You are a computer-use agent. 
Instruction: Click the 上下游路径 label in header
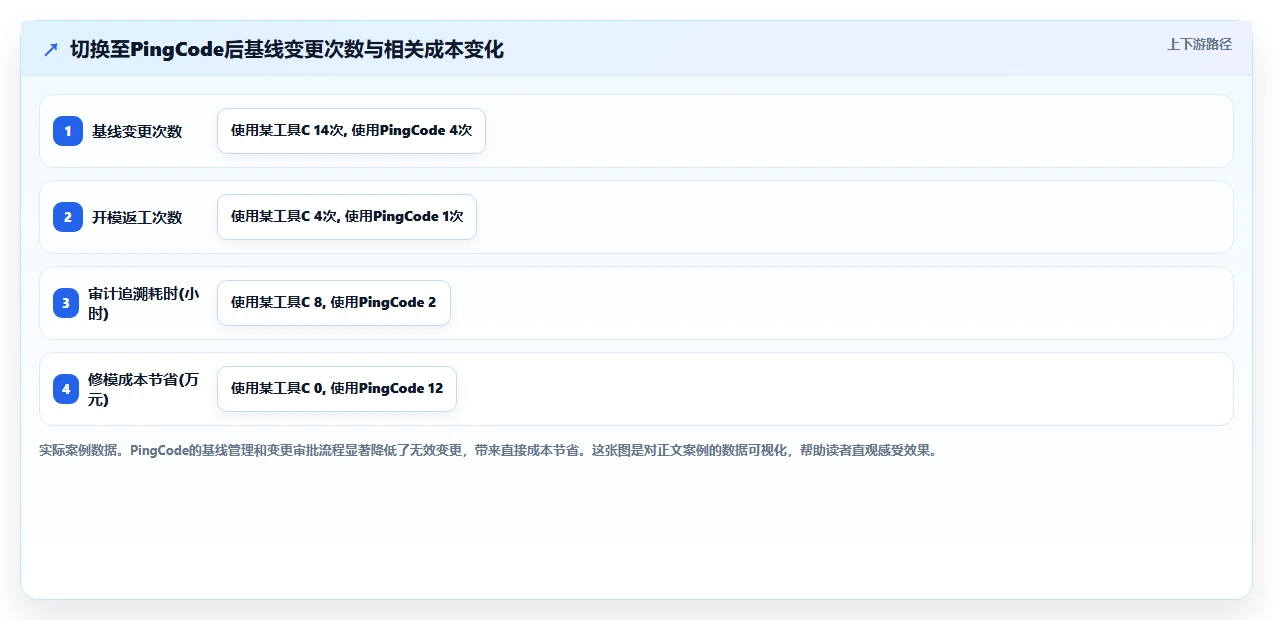coord(1199,44)
